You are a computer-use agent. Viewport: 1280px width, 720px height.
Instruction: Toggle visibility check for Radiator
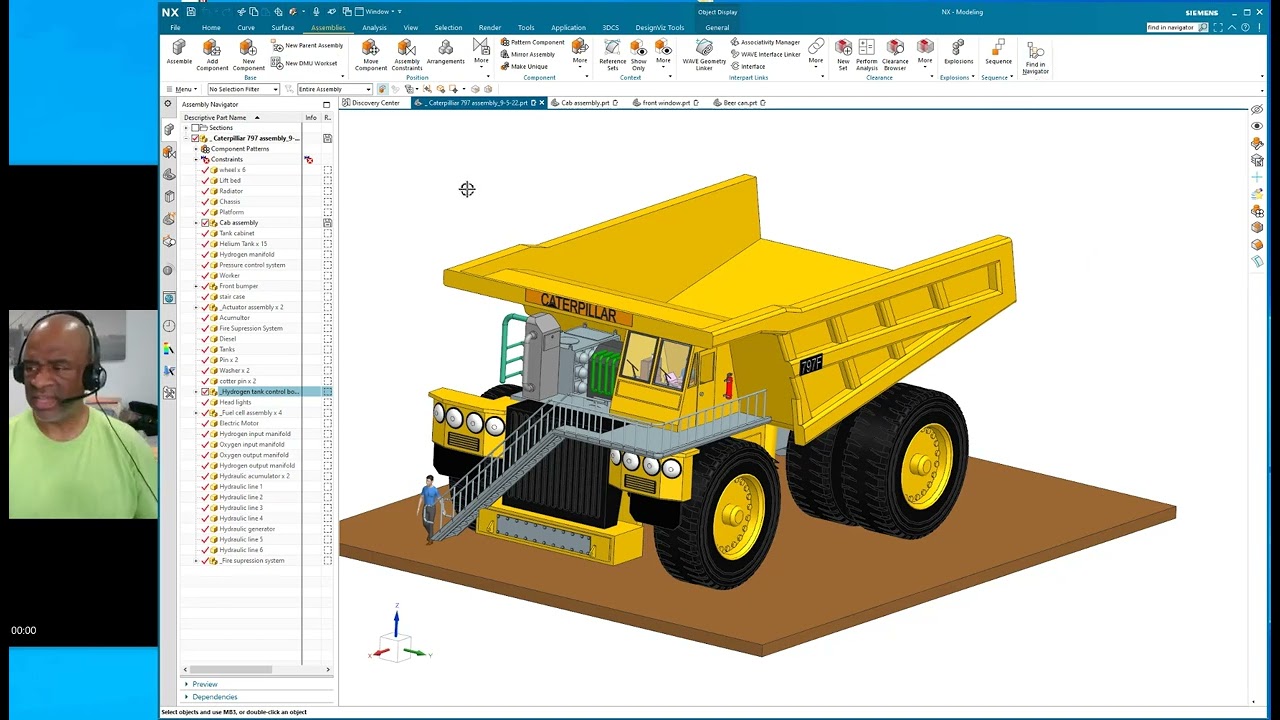205,191
